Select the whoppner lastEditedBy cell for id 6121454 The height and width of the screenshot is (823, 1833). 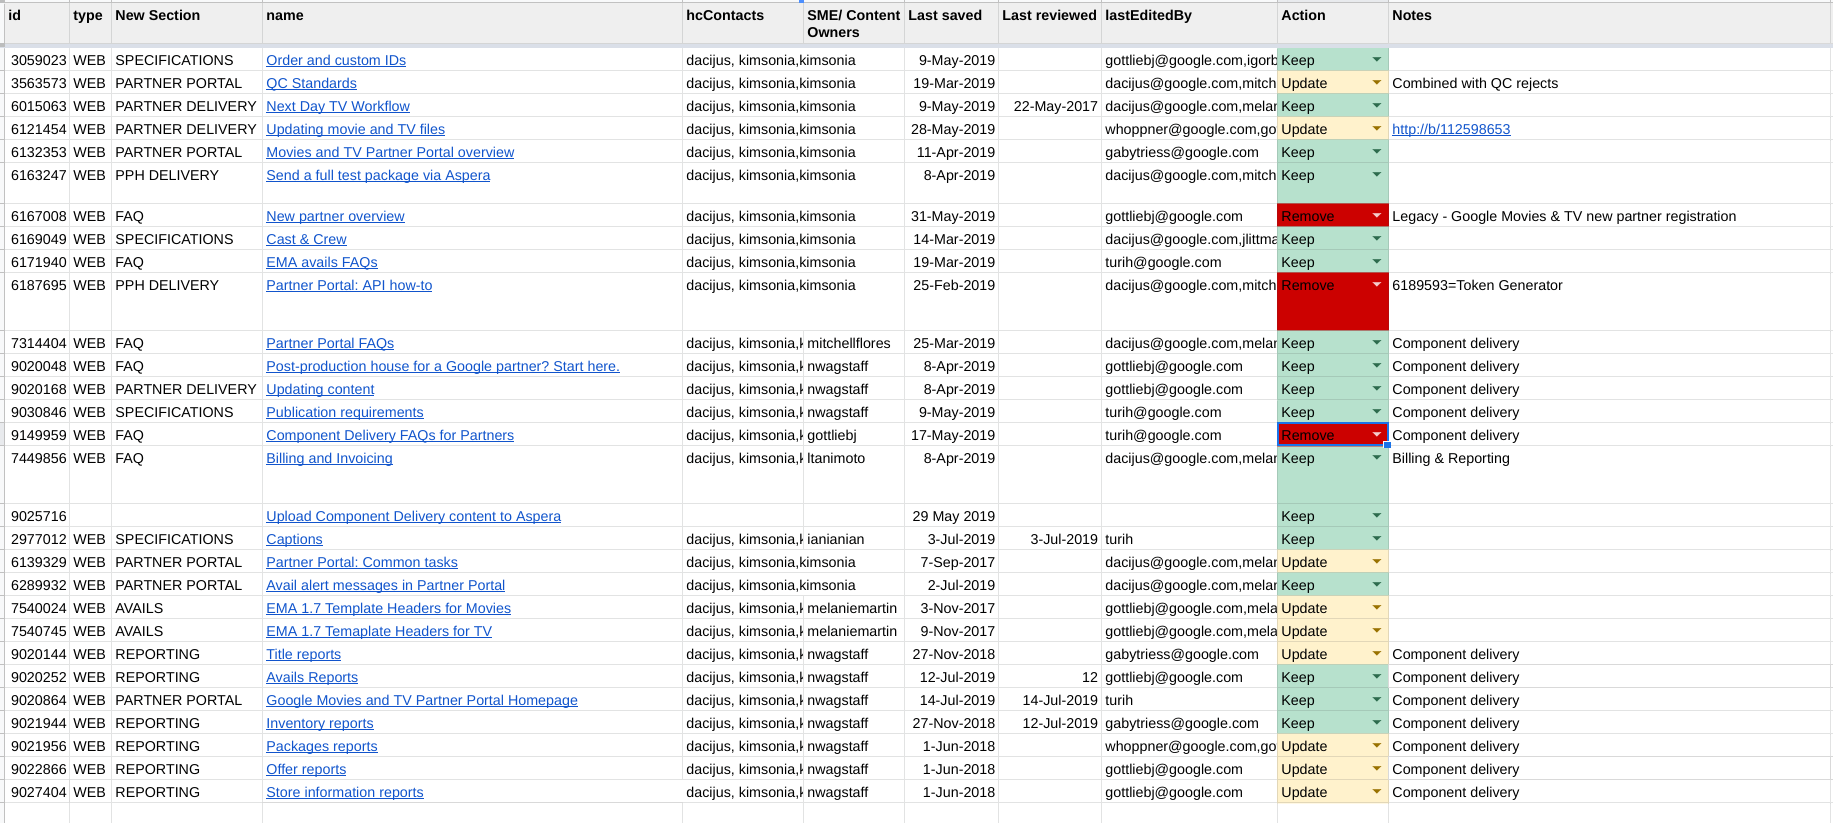[x=1189, y=129]
